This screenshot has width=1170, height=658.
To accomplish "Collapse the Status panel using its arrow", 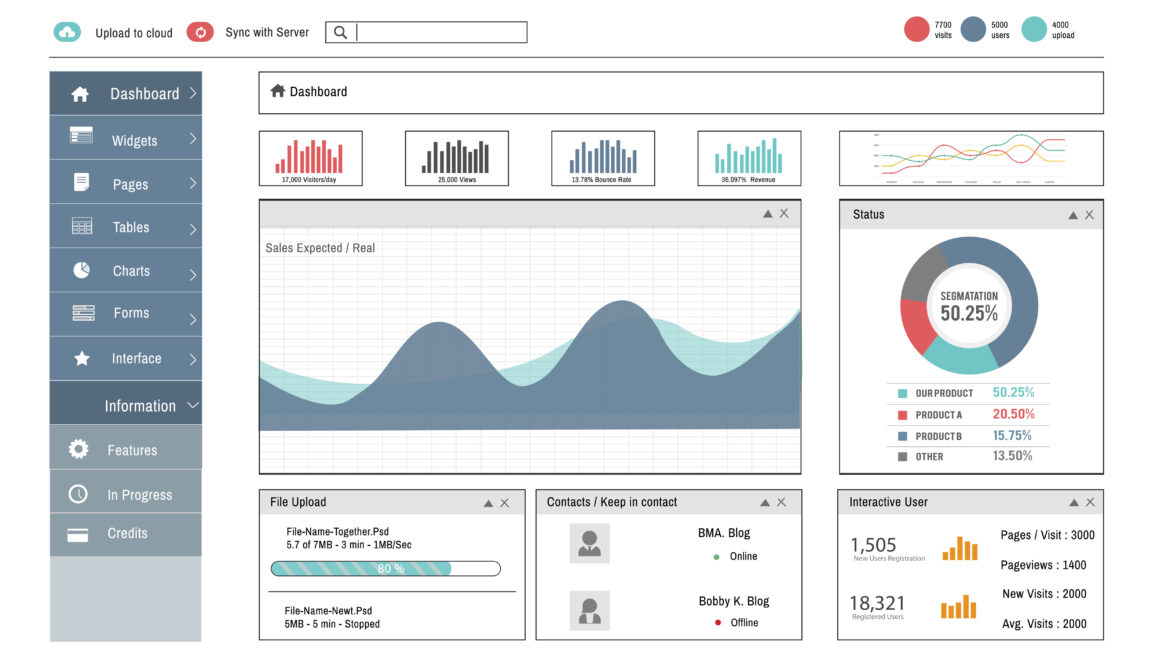I will click(x=1074, y=214).
